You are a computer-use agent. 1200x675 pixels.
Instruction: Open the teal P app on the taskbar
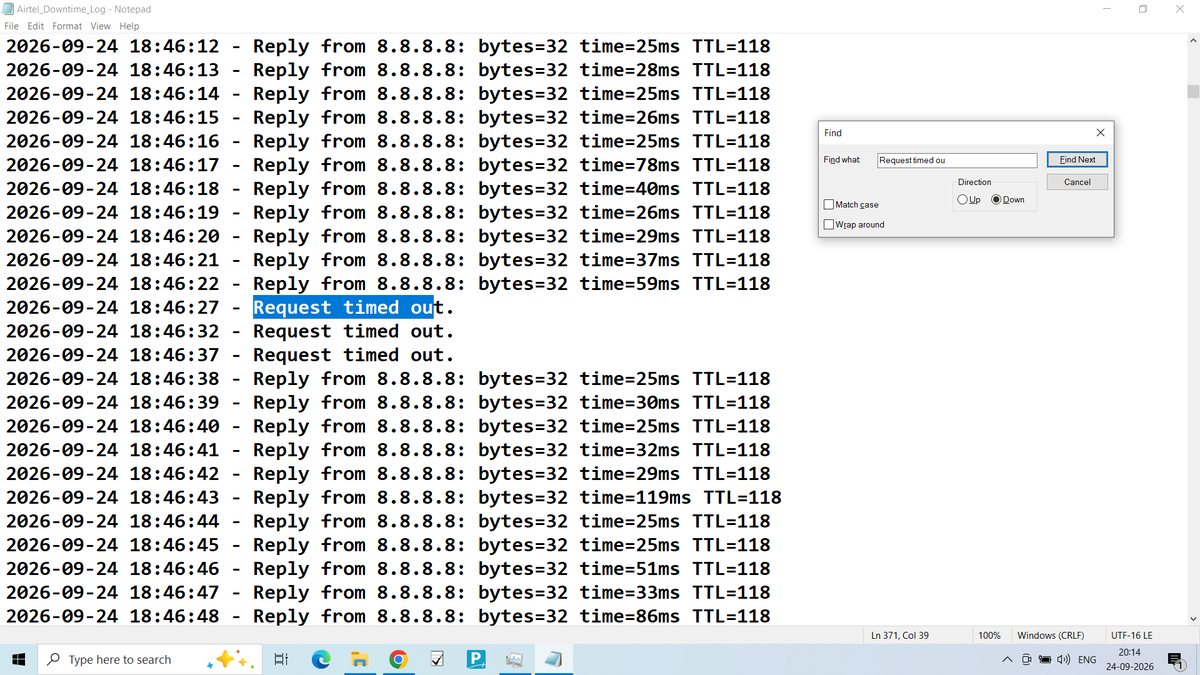click(476, 659)
